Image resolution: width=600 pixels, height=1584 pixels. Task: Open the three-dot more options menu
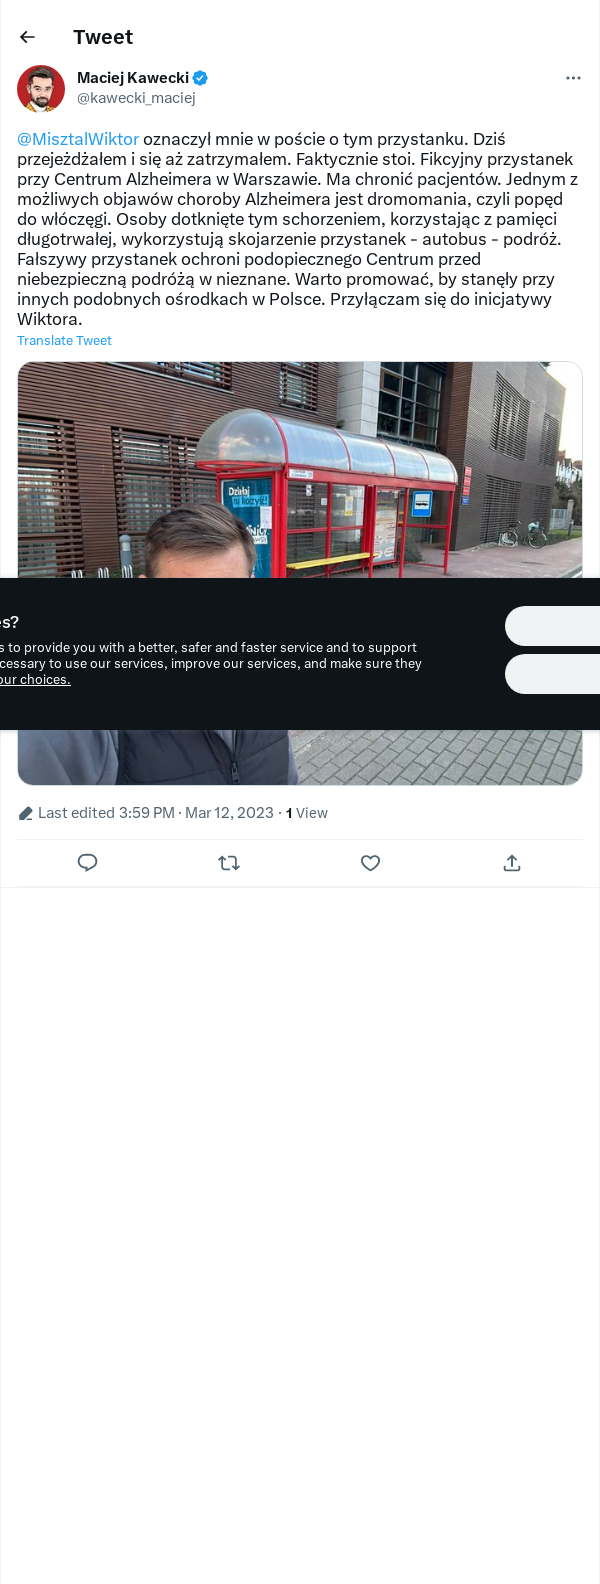(573, 78)
